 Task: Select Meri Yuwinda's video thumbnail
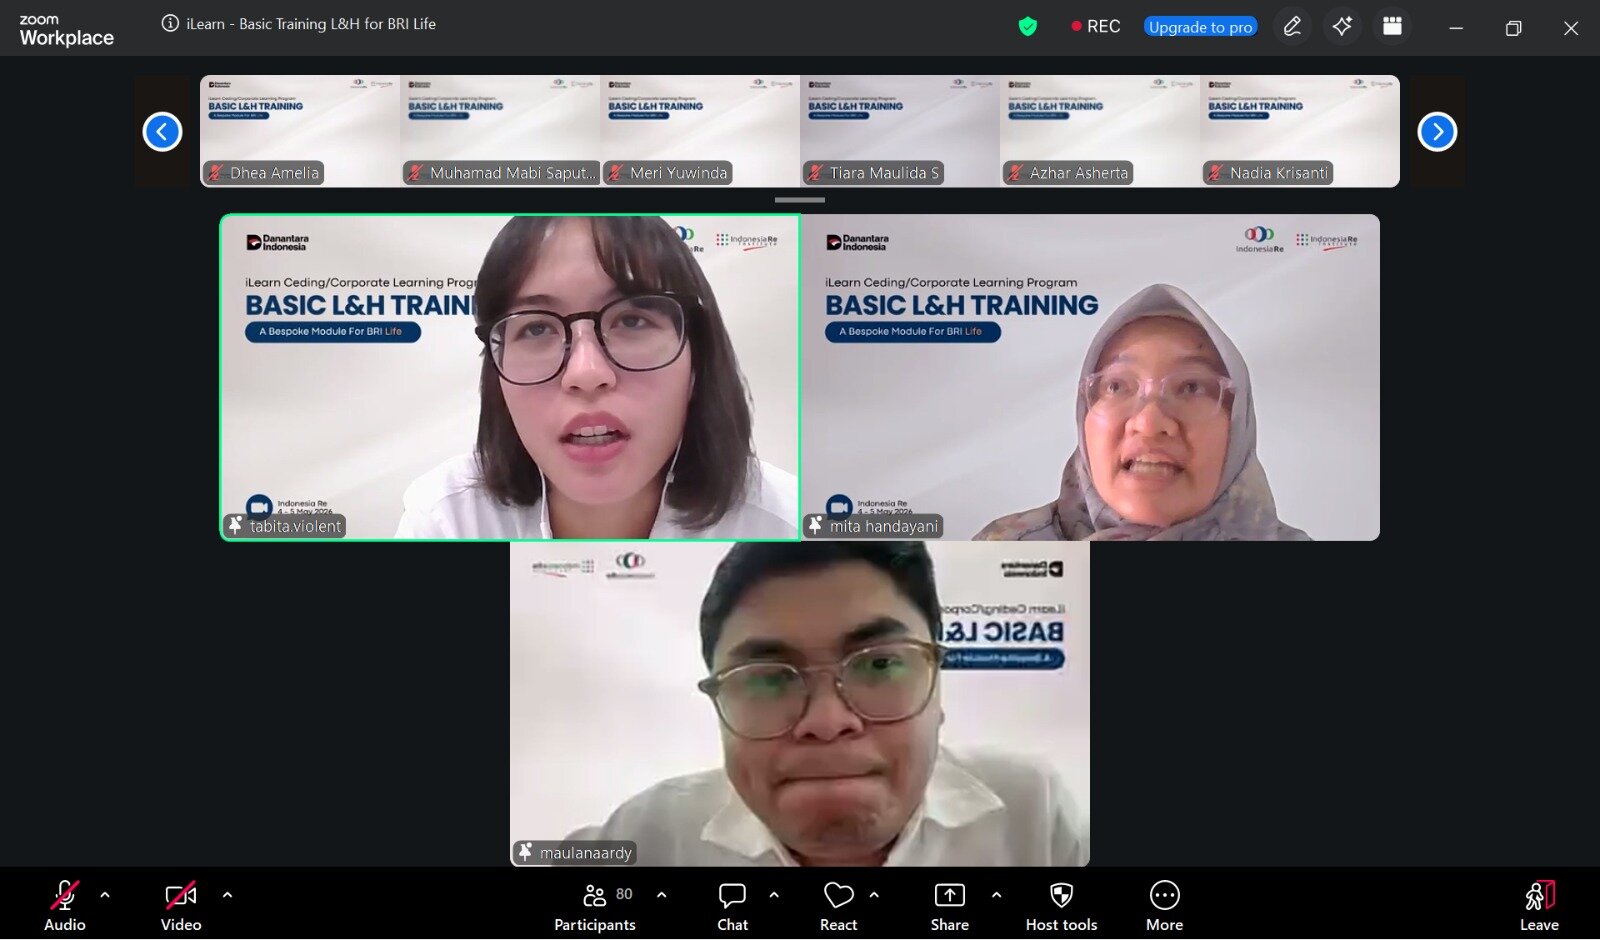700,131
